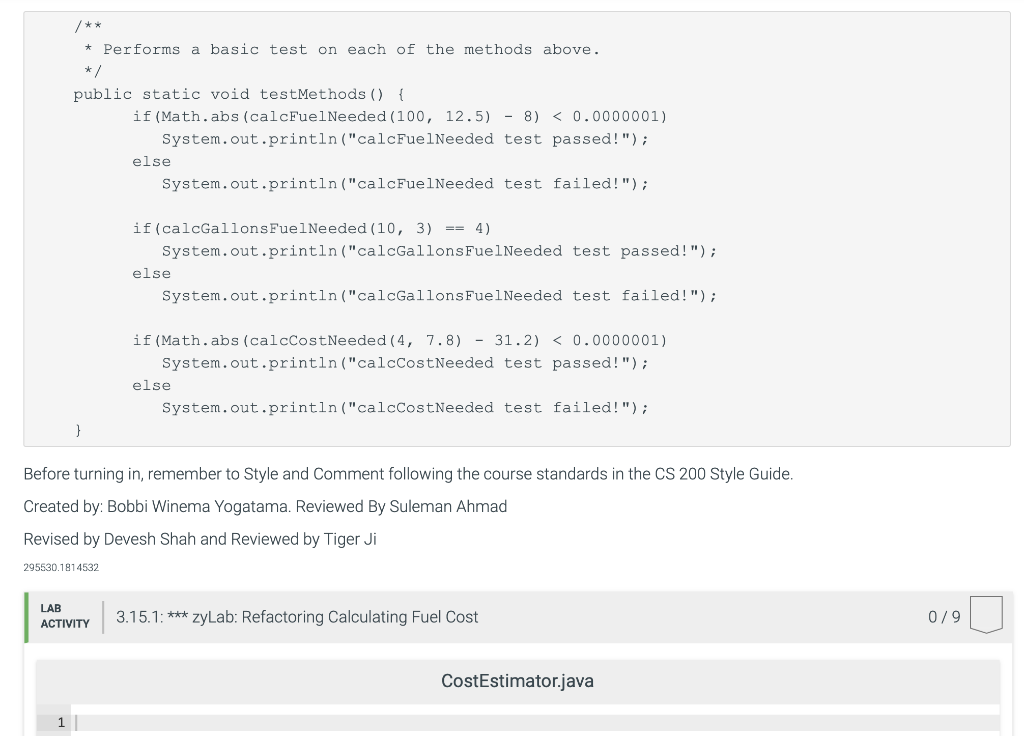Click the lab title 'Refactoring Calculating Fuel Cost'
Image resolution: width=1024 pixels, height=736 pixels.
(295, 617)
